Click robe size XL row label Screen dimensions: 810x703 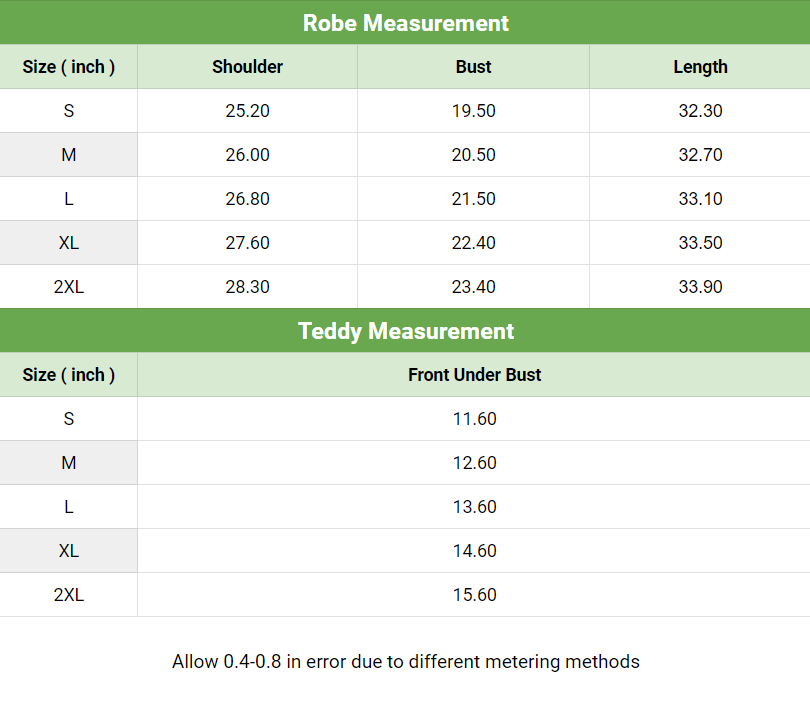point(69,243)
